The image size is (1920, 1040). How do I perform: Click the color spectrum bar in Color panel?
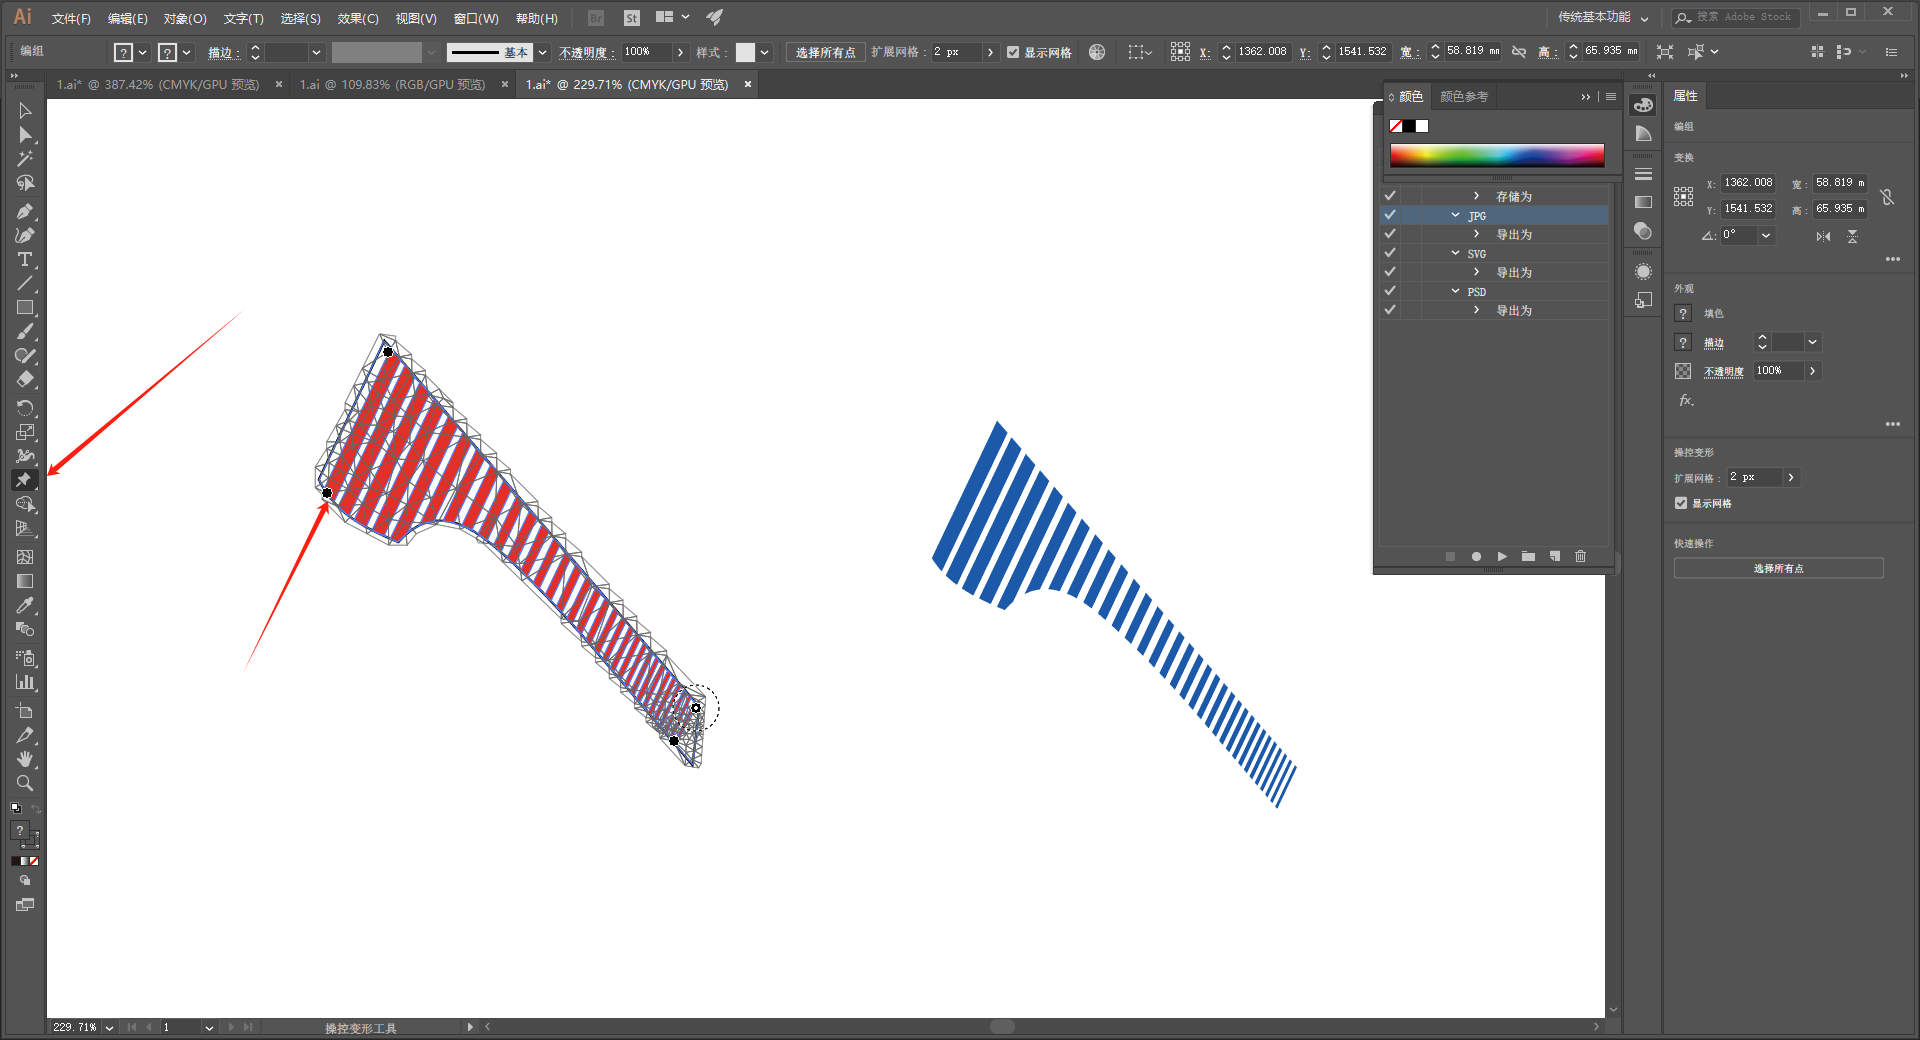click(1496, 154)
